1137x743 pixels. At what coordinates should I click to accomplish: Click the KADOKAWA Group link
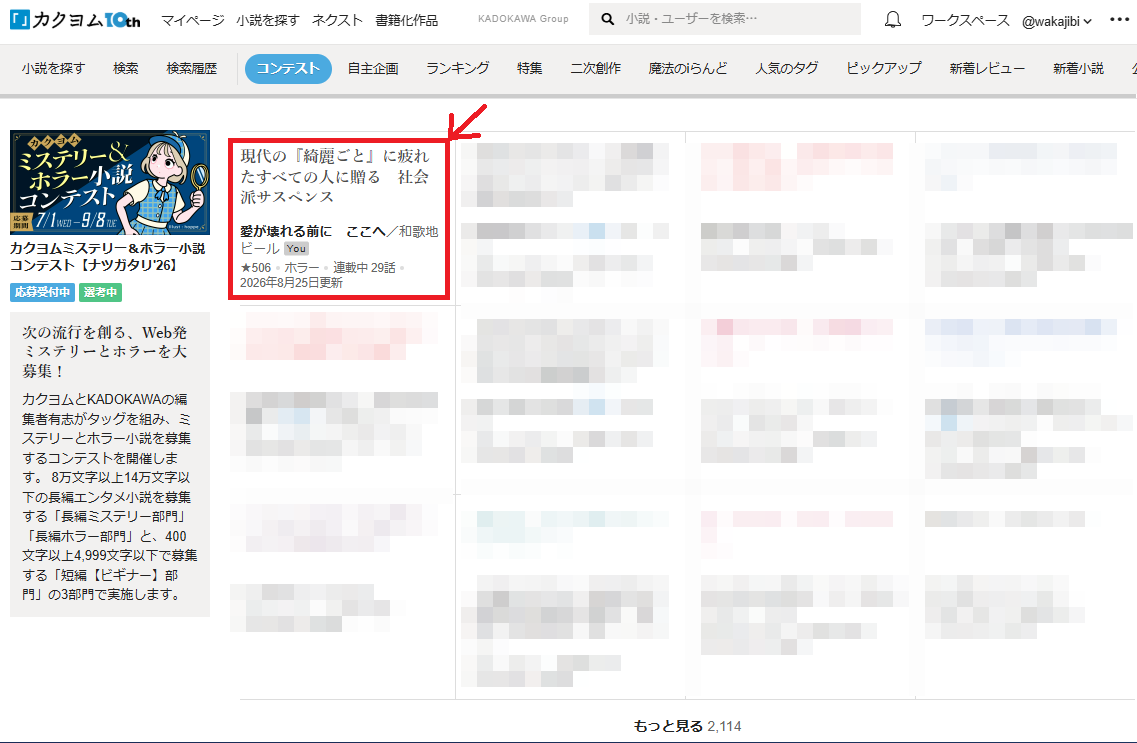click(x=523, y=19)
